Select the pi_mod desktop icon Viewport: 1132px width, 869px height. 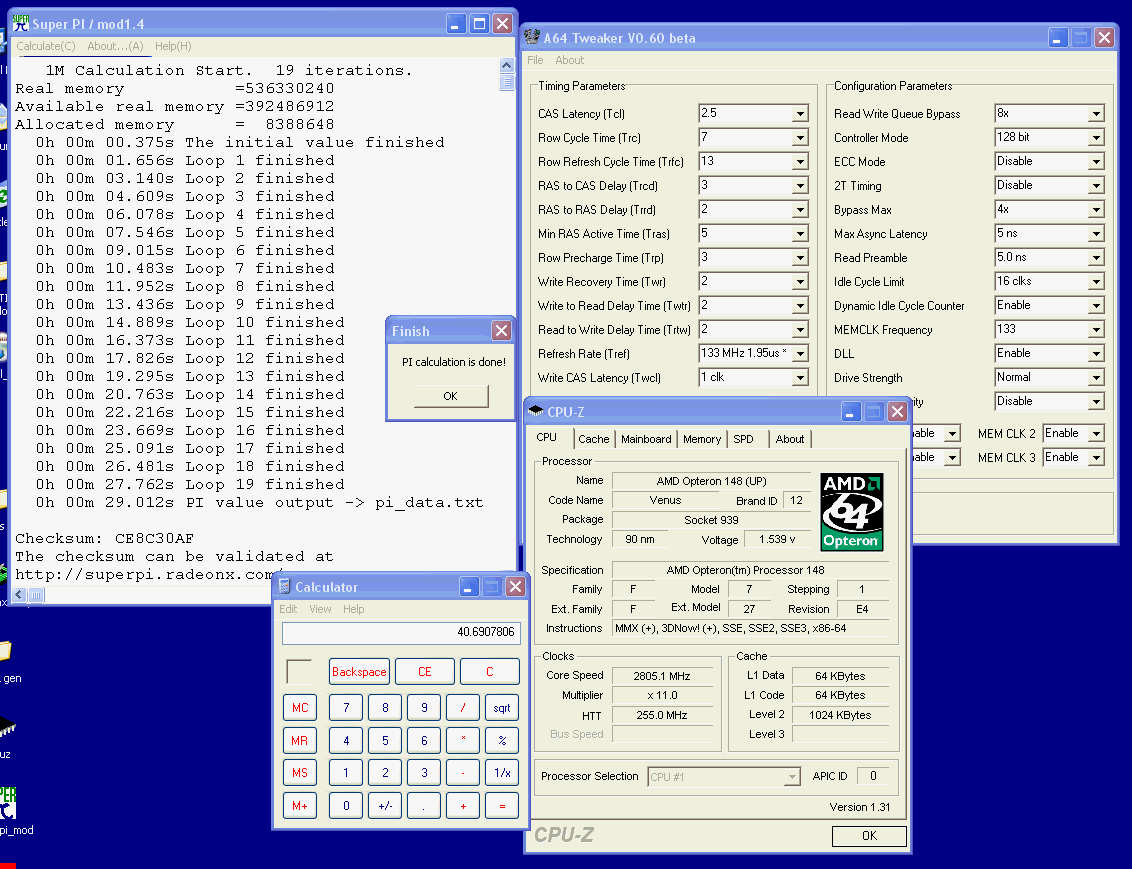coord(8,803)
